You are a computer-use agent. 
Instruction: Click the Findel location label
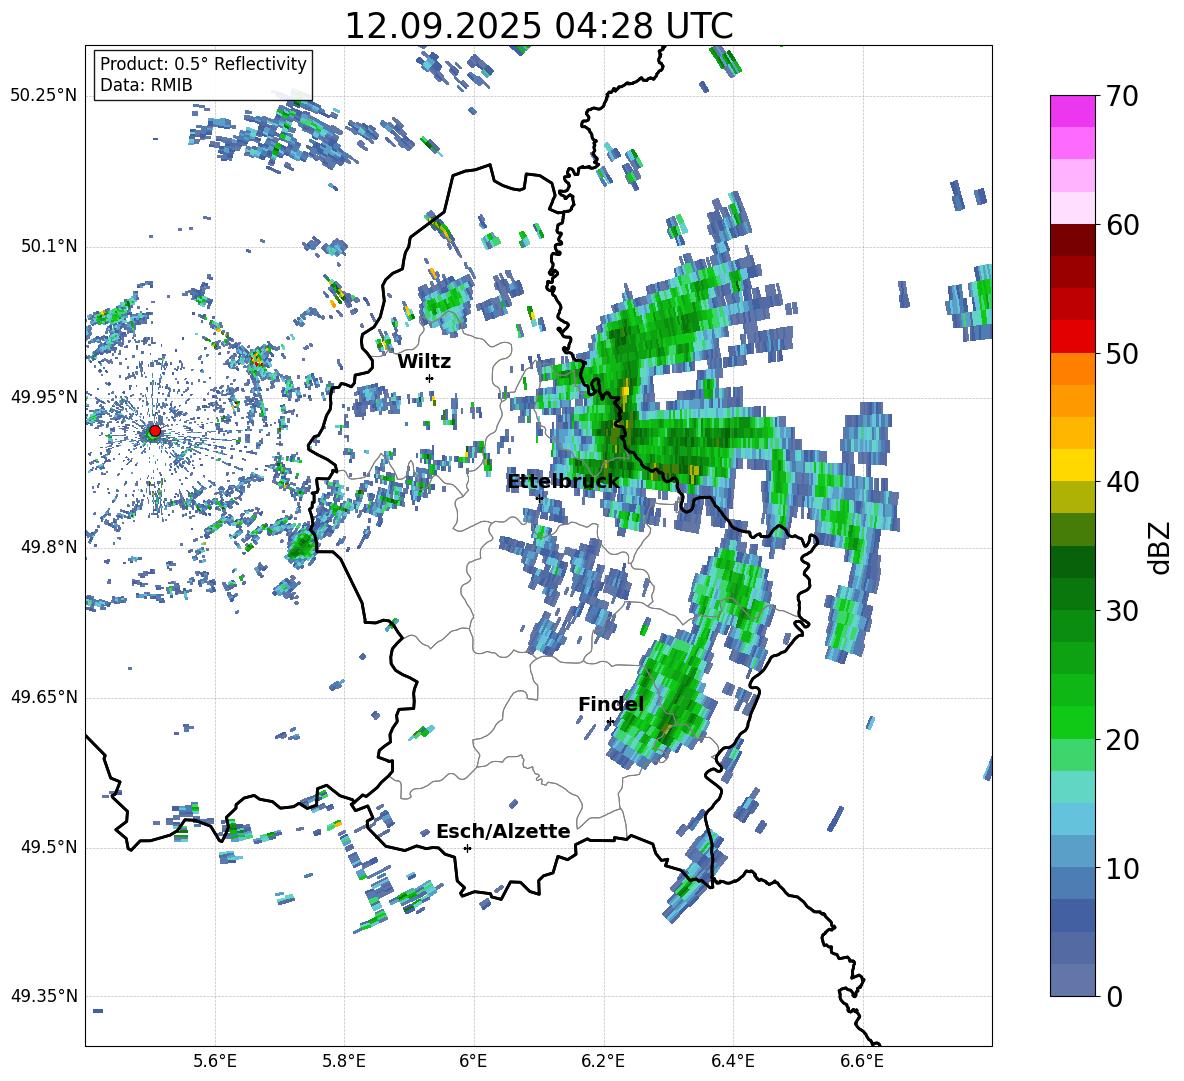click(611, 704)
